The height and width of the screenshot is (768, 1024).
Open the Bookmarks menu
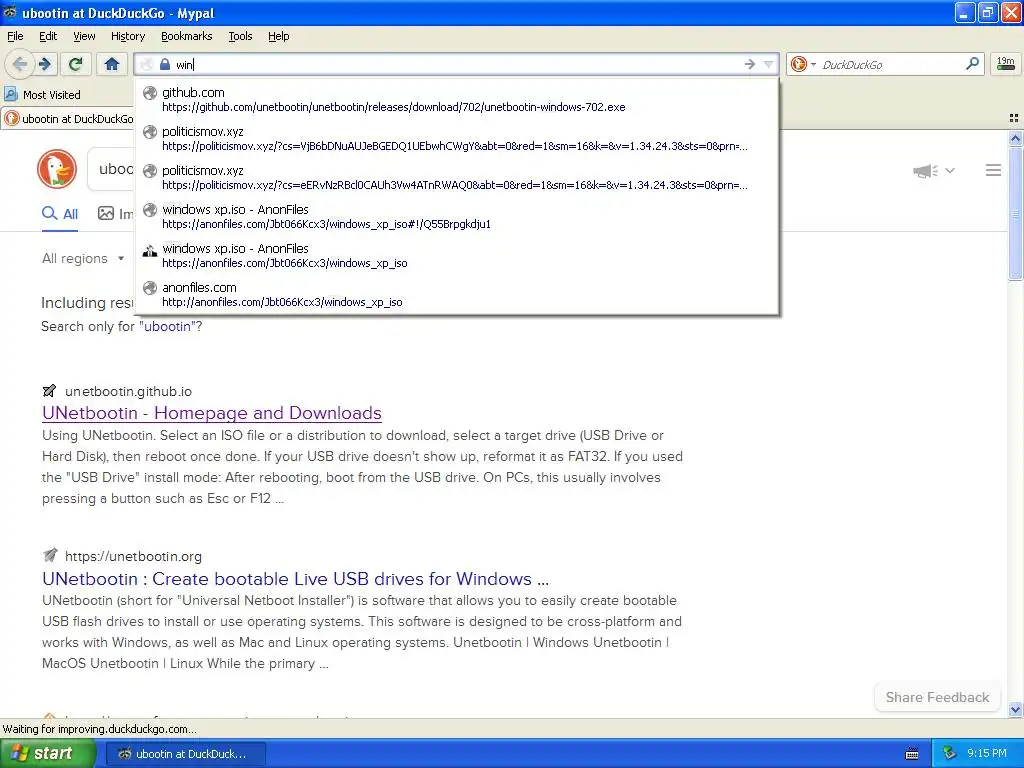186,36
